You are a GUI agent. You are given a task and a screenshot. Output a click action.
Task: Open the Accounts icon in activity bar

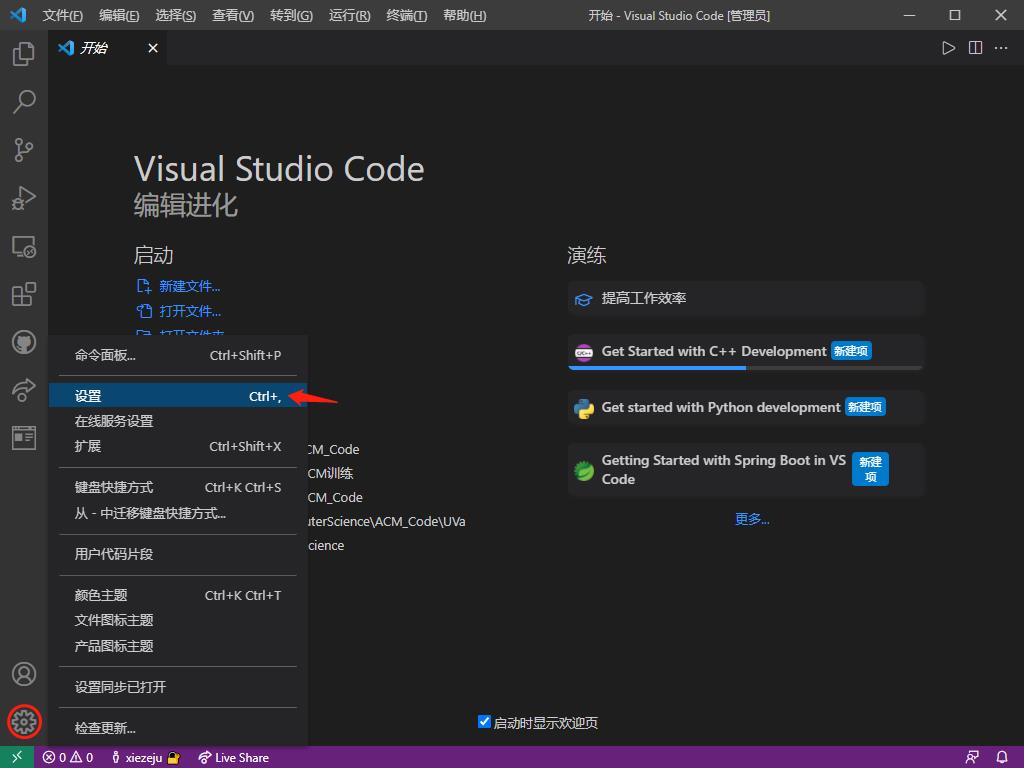(x=24, y=674)
